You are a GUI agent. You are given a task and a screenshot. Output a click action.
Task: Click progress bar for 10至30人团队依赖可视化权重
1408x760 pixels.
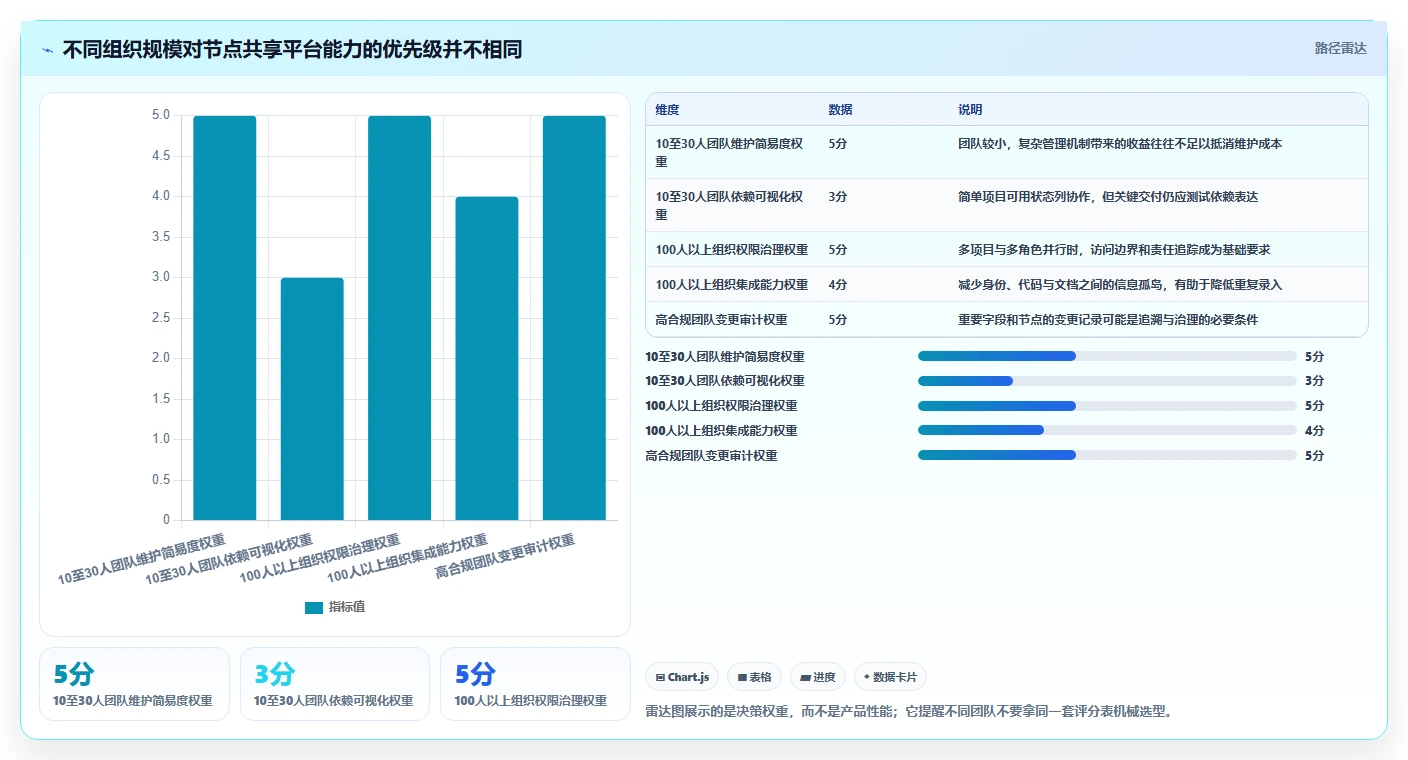click(1107, 381)
